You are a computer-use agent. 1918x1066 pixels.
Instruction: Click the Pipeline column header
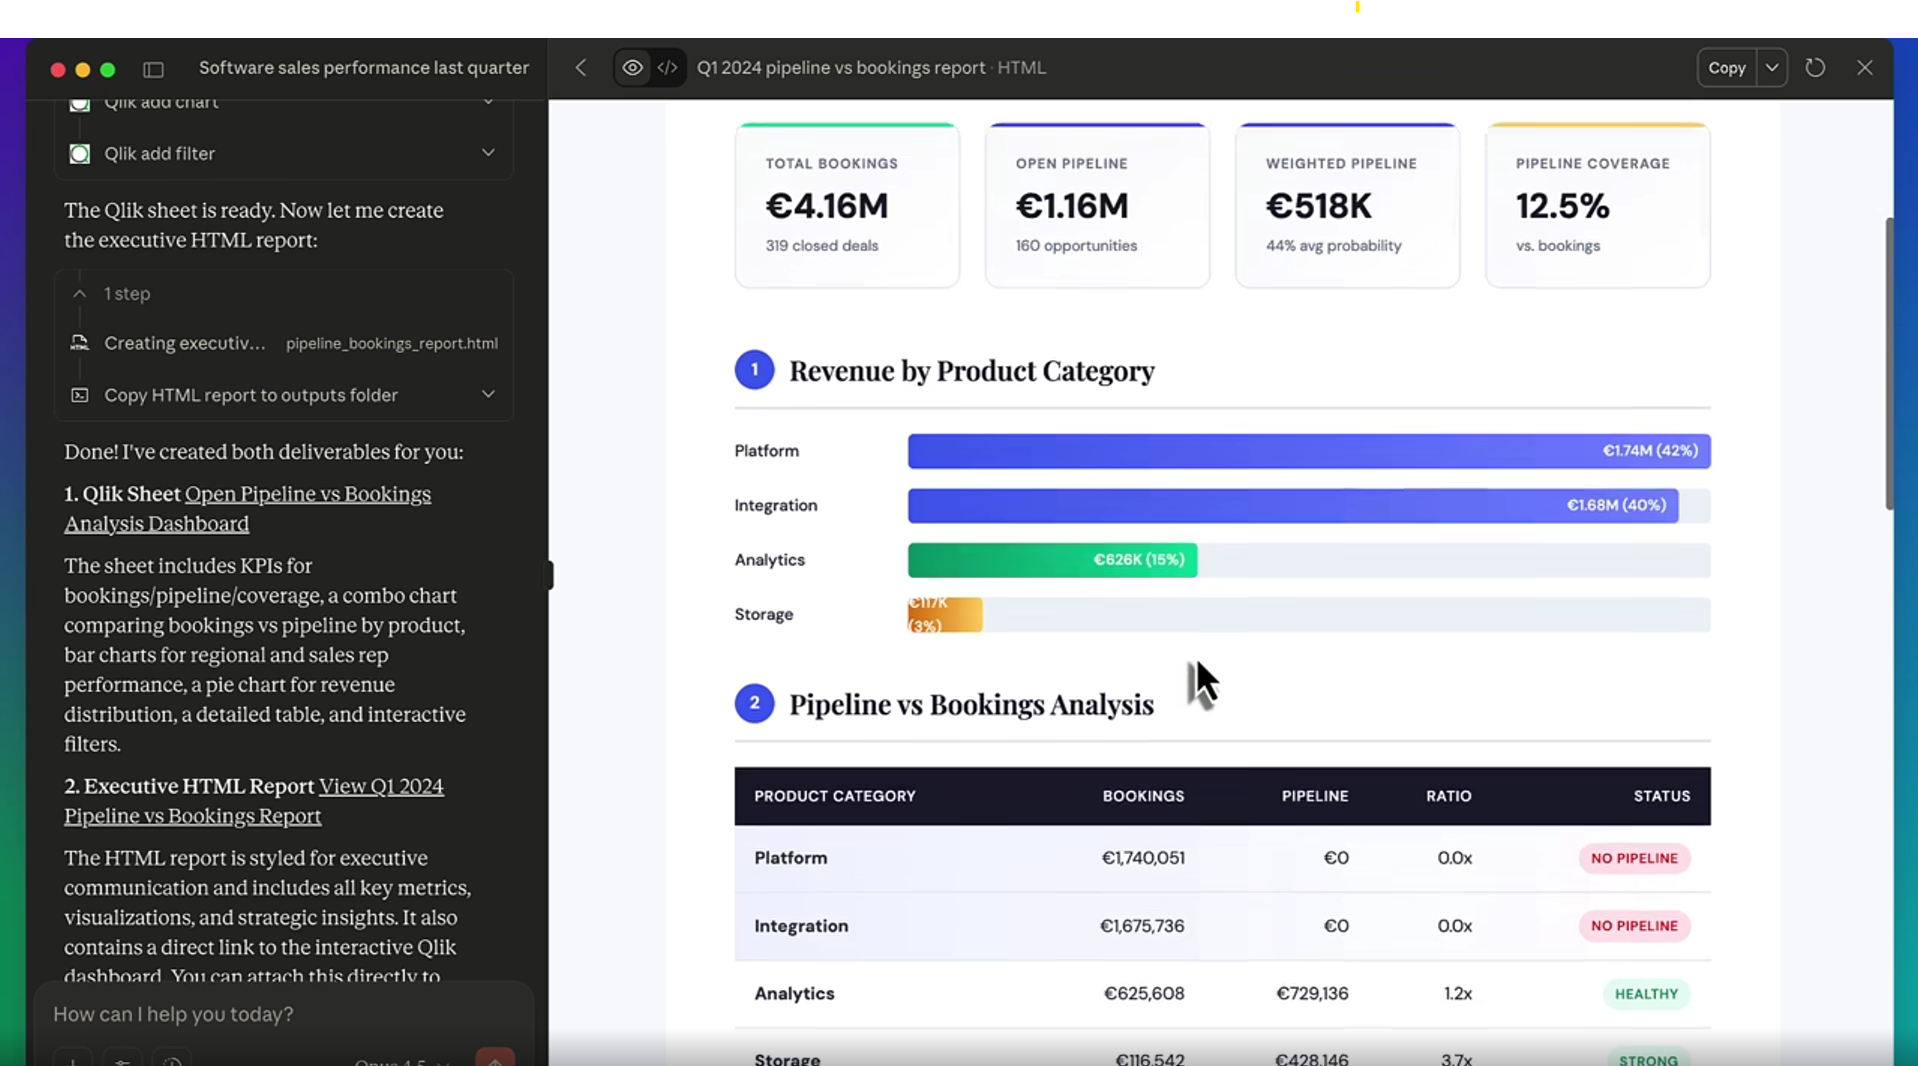pos(1315,796)
